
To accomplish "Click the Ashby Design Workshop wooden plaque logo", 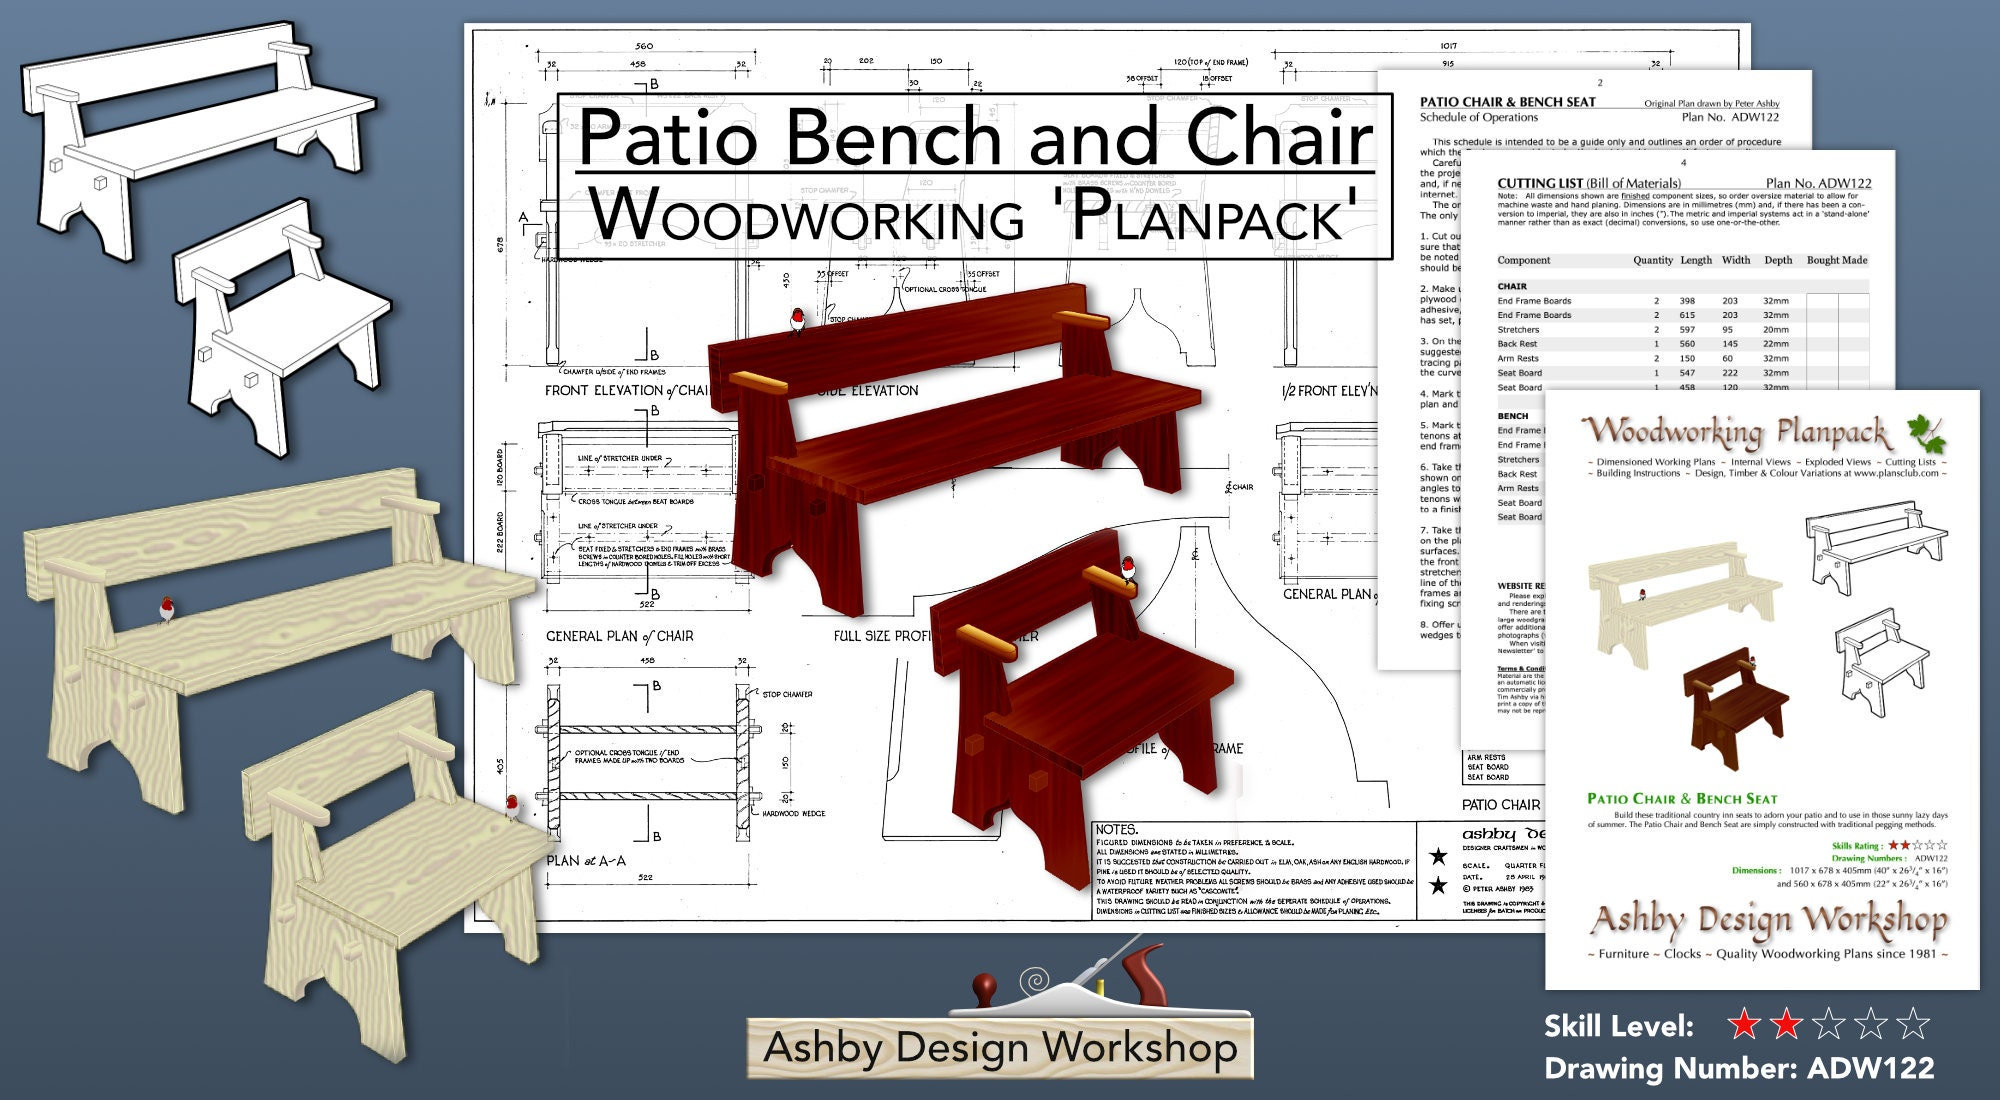I will (x=1000, y=1048).
